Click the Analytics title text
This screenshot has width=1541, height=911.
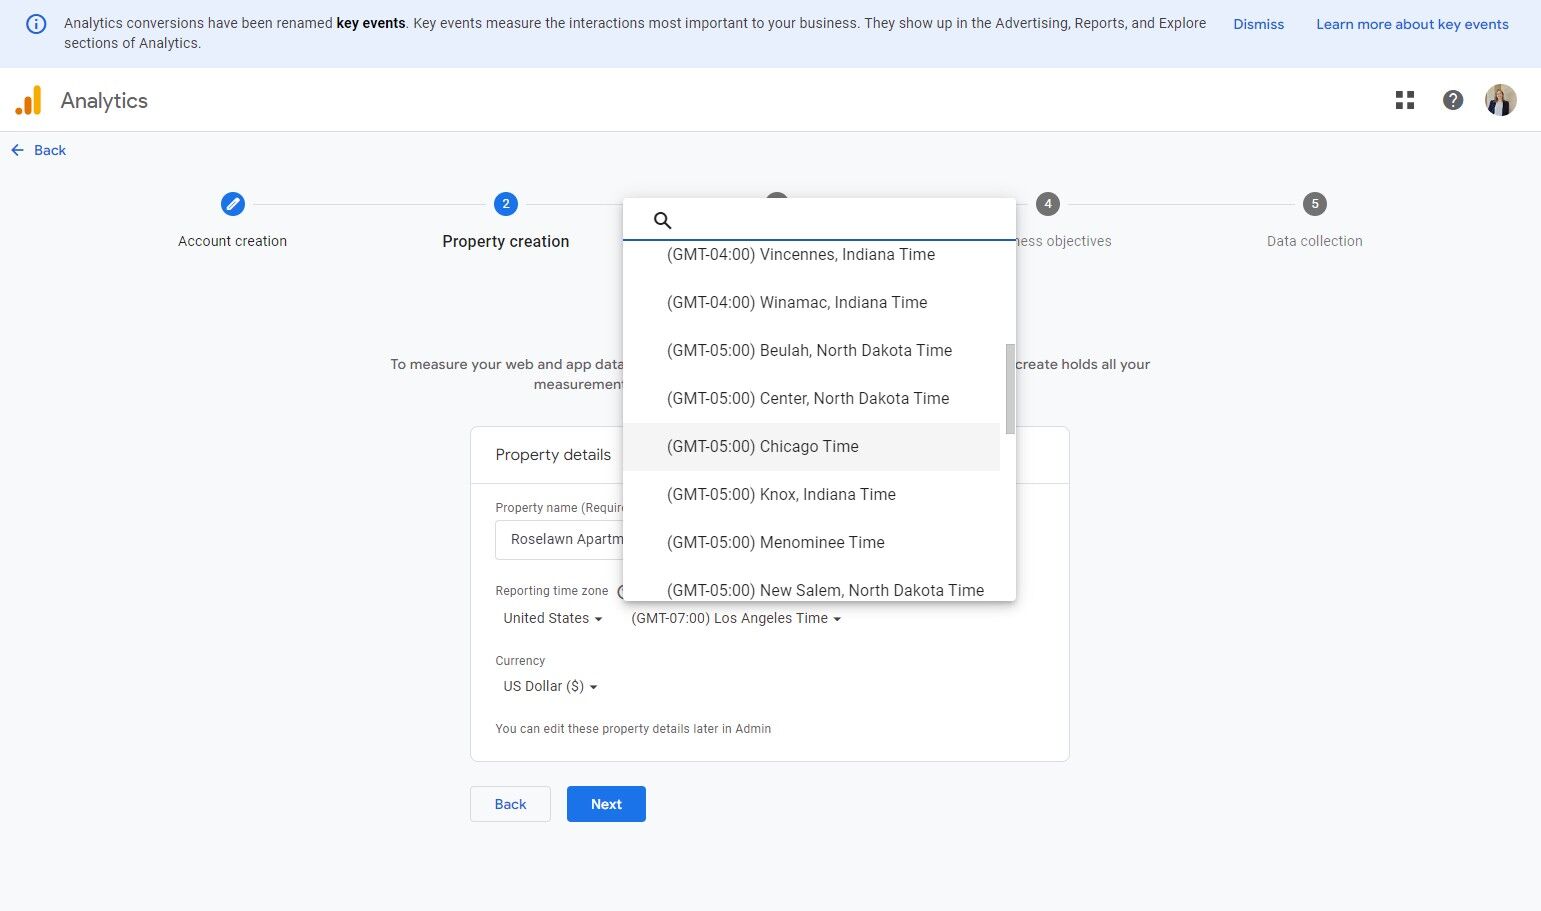point(104,100)
